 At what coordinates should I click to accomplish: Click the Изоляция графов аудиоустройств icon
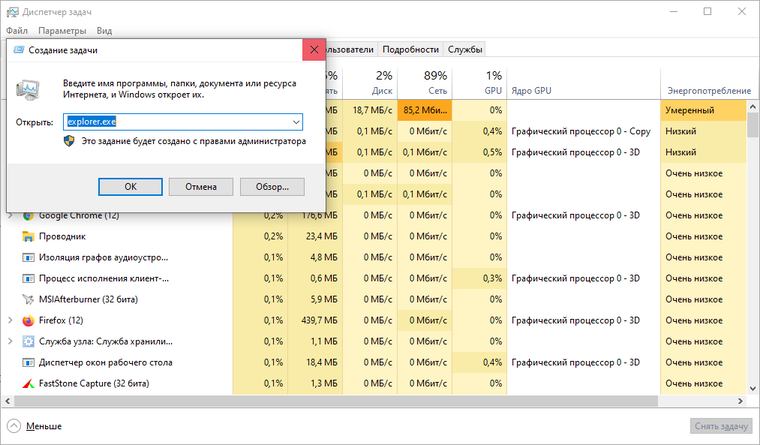click(28, 257)
